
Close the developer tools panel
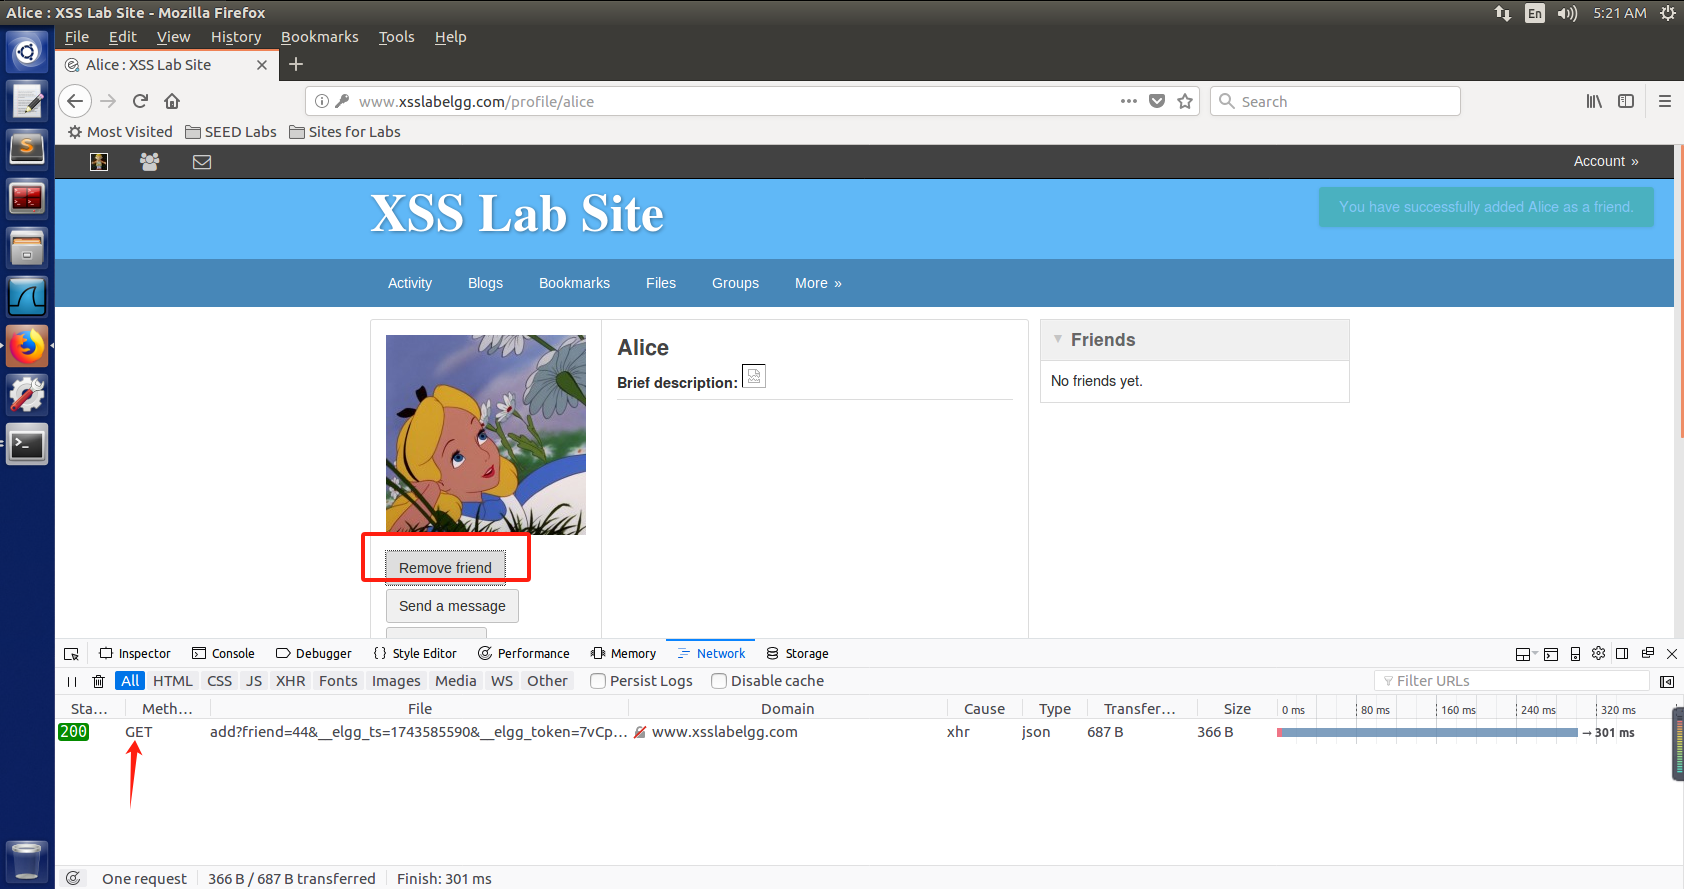point(1671,654)
